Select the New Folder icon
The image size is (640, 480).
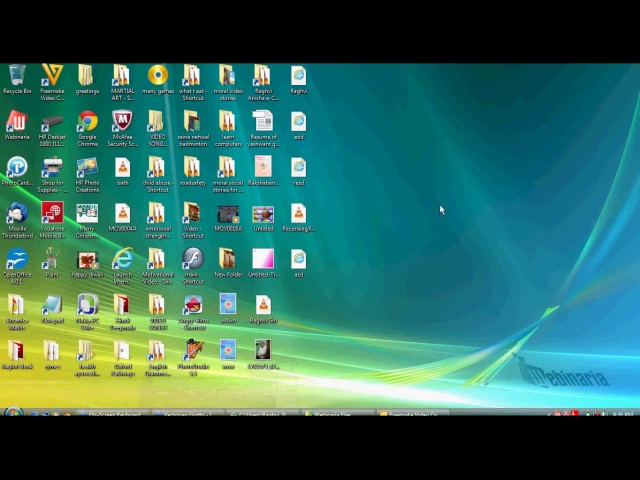click(x=228, y=263)
